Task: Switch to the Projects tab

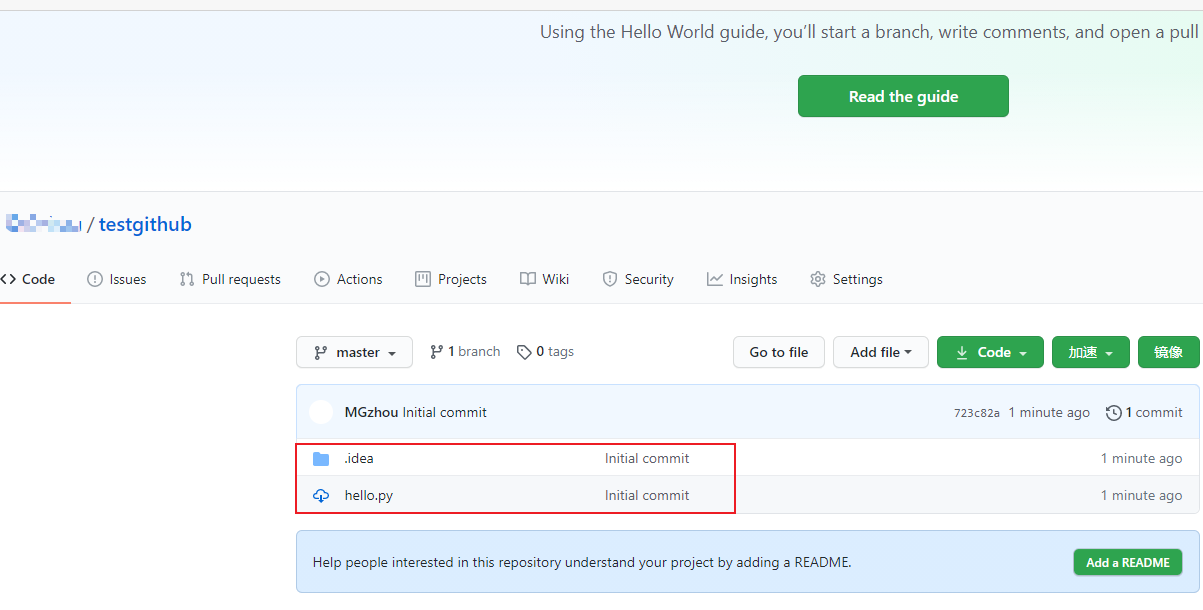Action: [451, 279]
